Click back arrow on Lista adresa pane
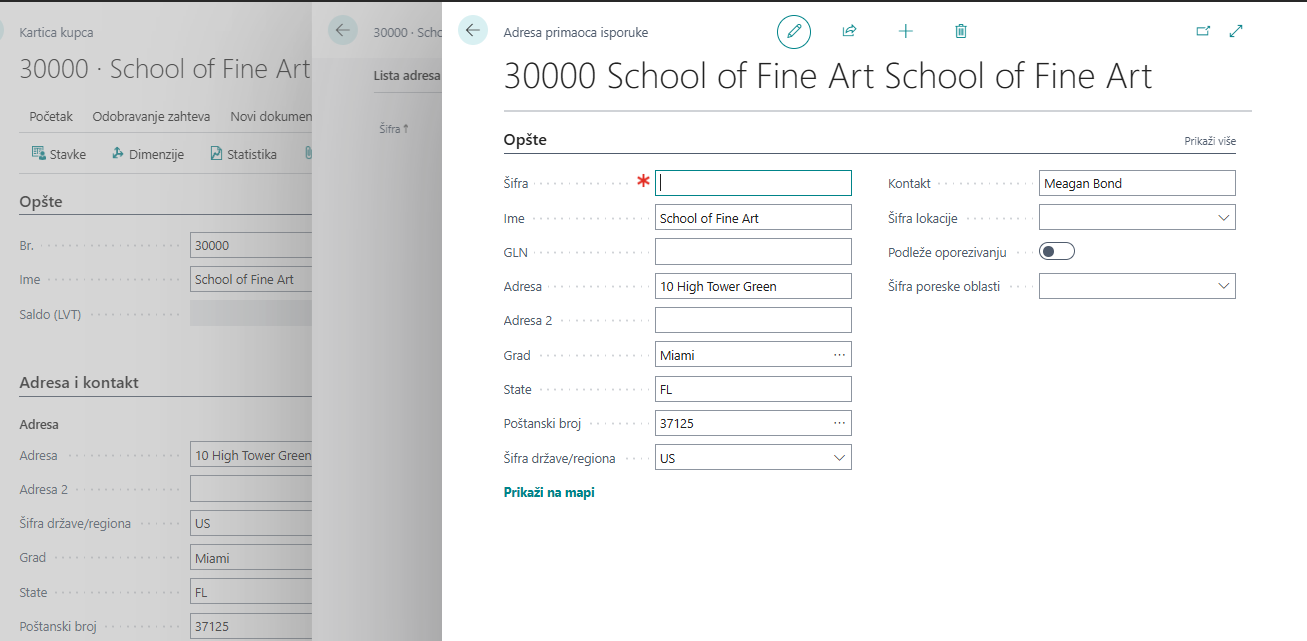The image size is (1307, 641). 343,31
